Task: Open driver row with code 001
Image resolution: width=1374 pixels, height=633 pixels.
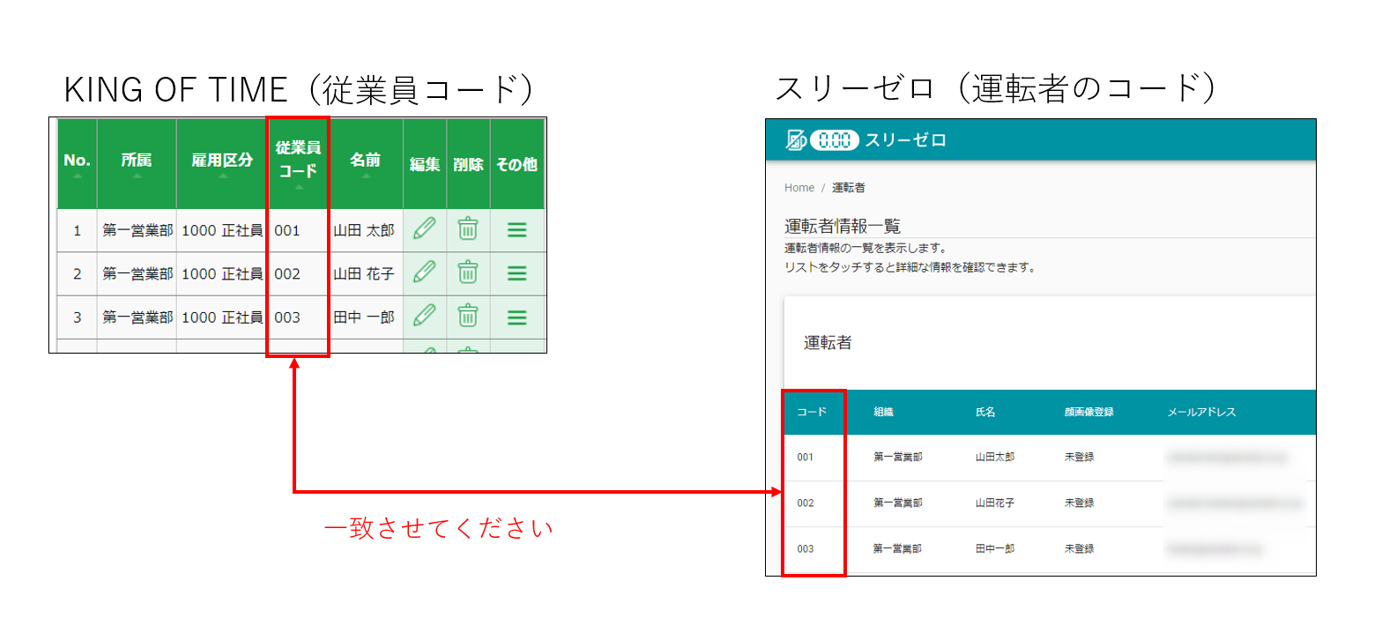Action: point(1050,457)
